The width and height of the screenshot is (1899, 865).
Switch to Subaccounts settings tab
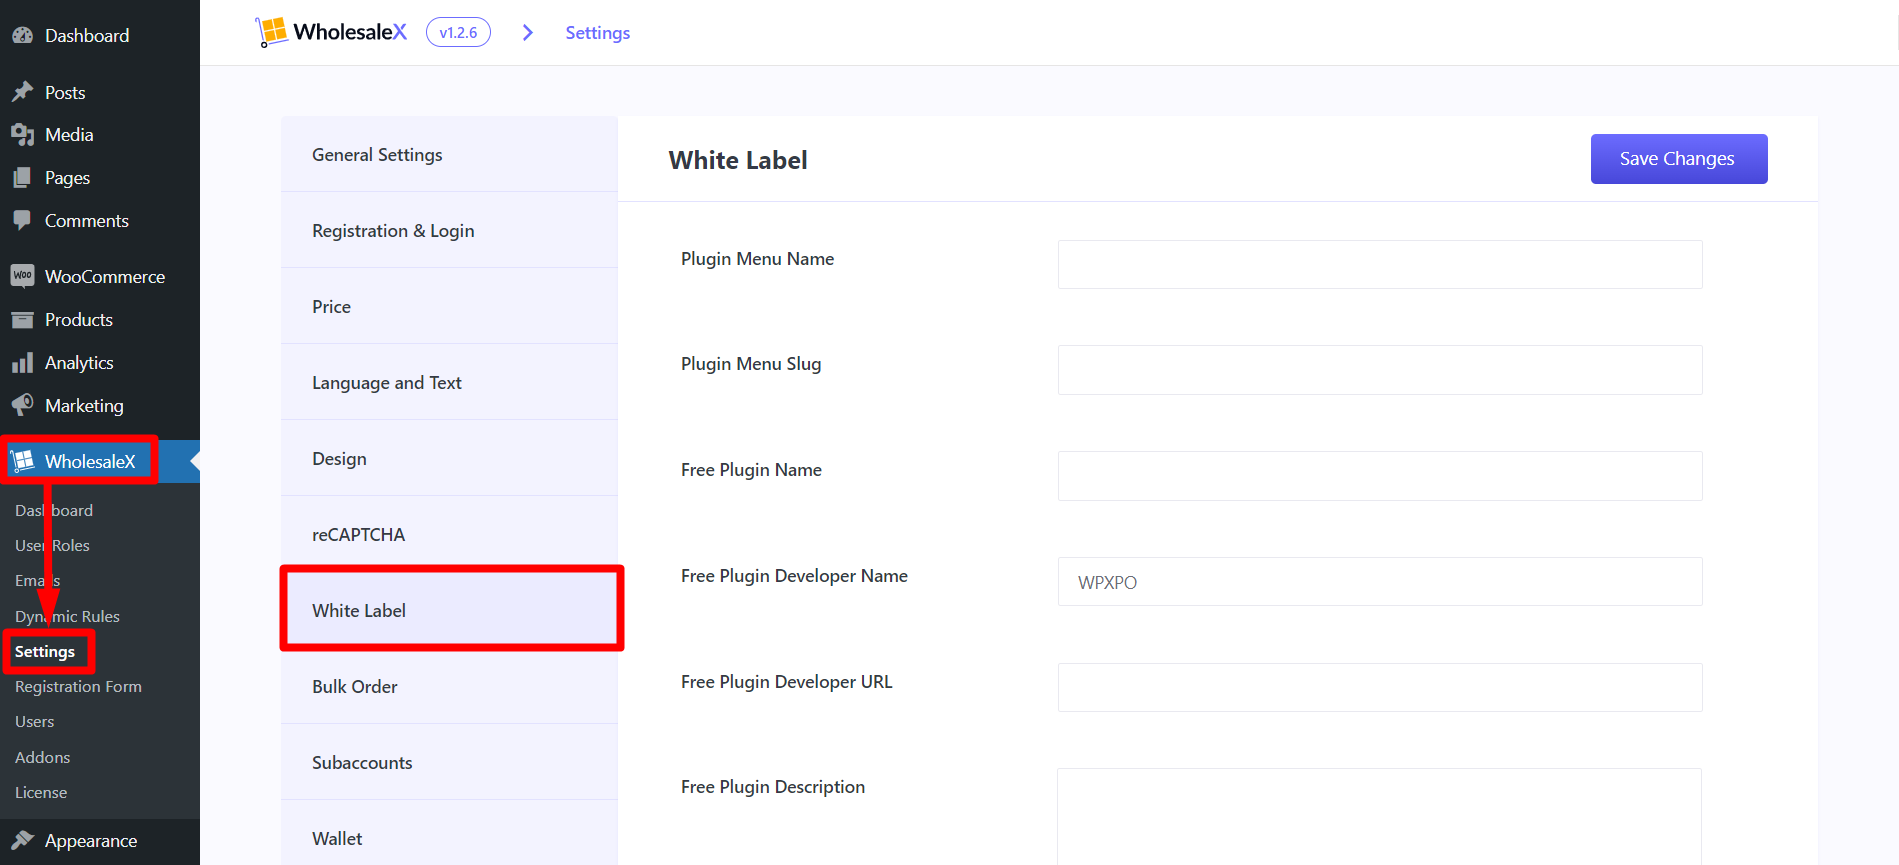point(449,762)
